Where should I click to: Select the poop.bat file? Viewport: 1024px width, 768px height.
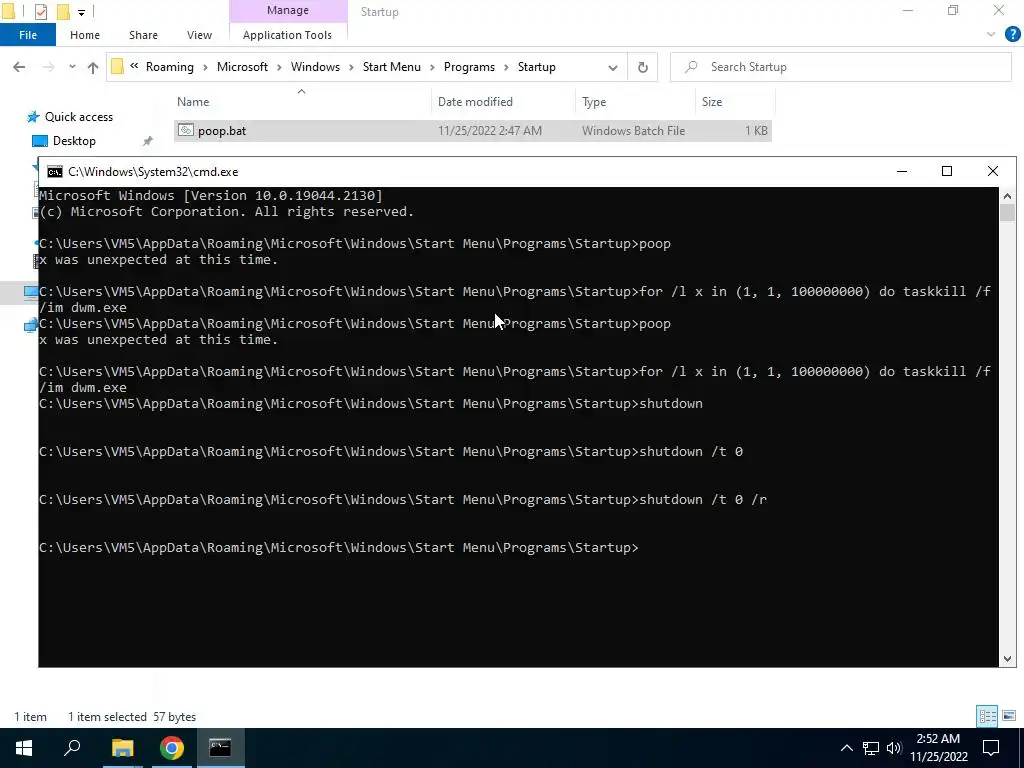(x=472, y=131)
